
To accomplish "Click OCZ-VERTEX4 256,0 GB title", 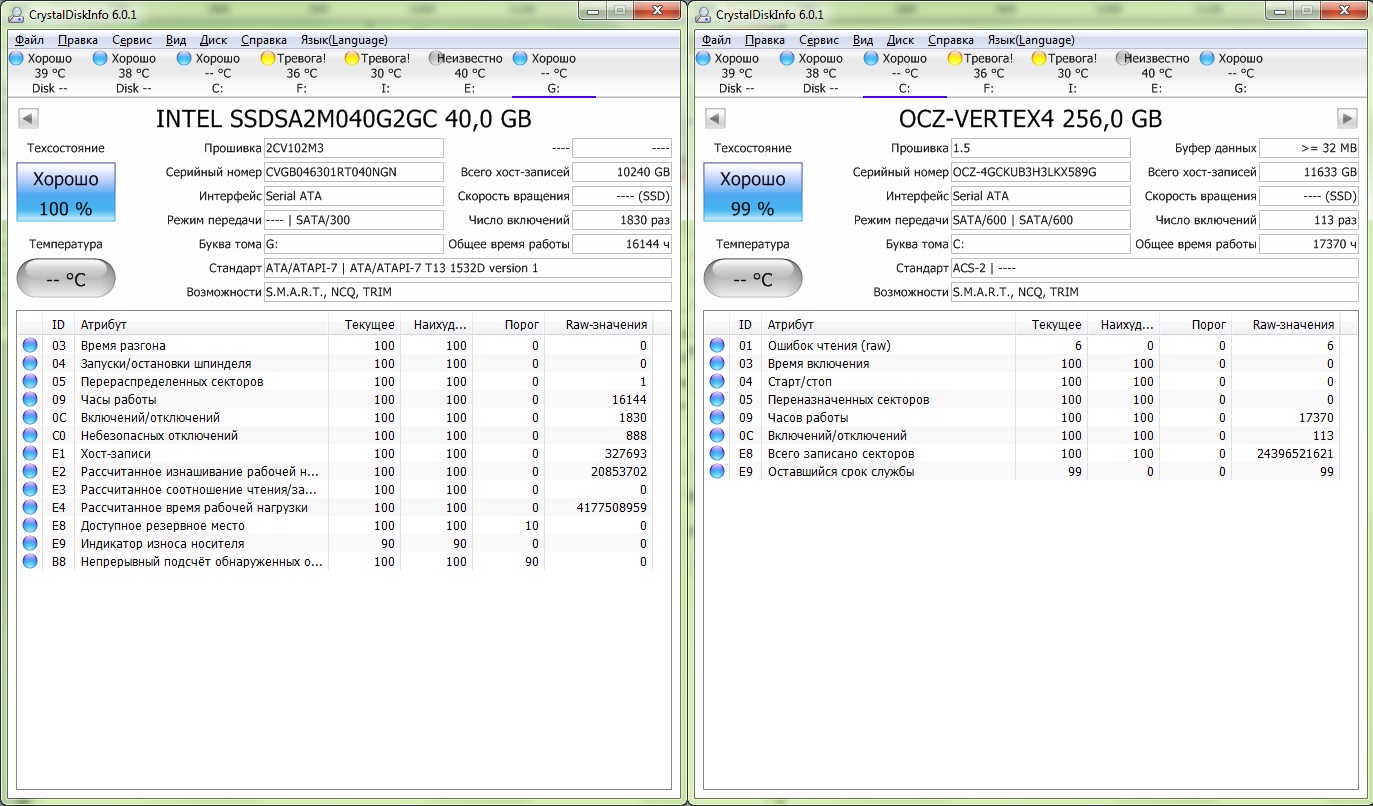I will (1031, 119).
